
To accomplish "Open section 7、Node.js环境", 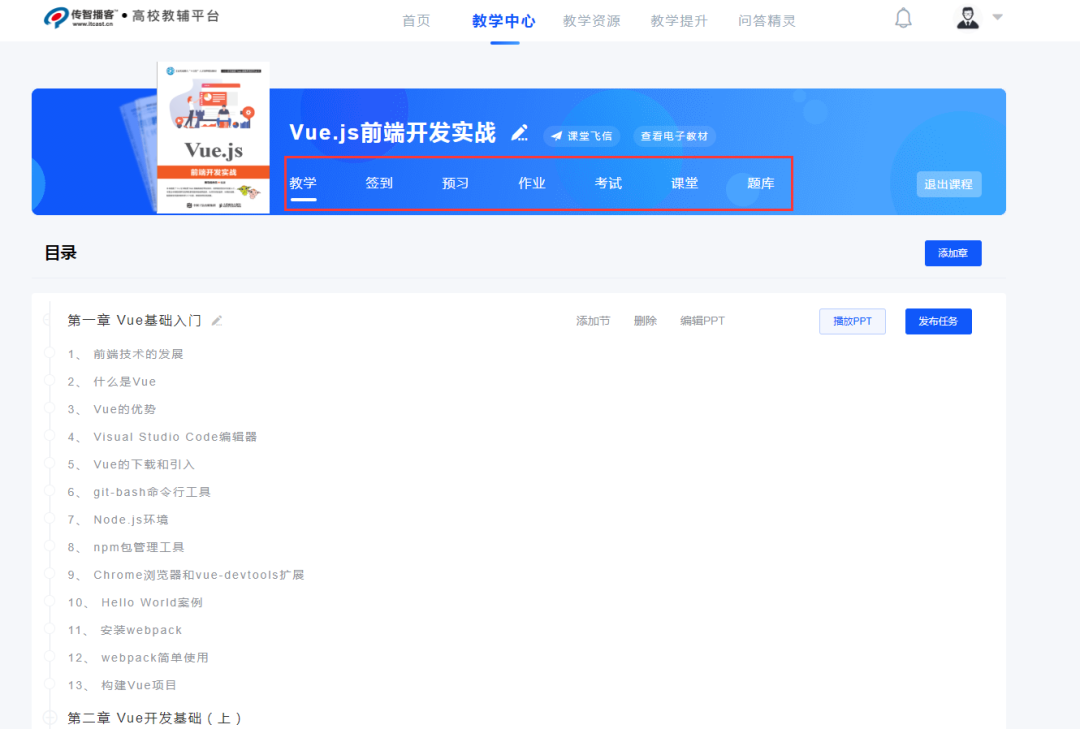I will tap(118, 520).
